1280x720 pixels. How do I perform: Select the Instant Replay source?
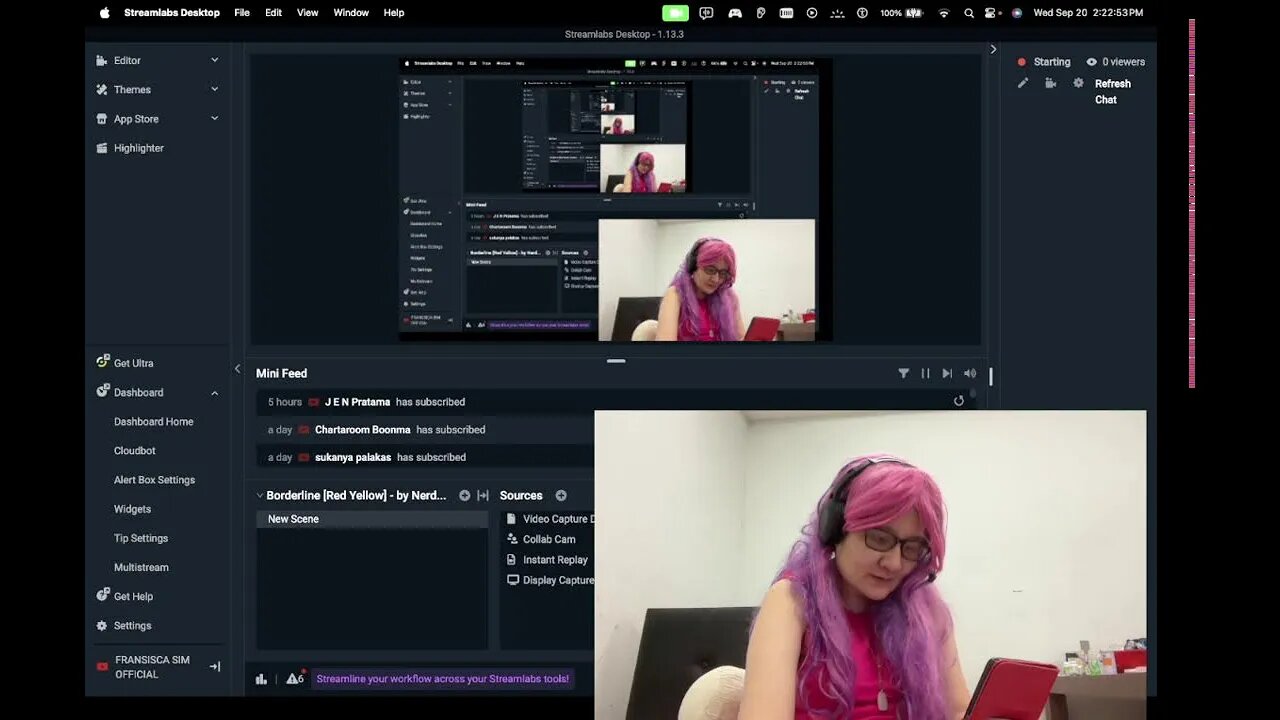[548, 560]
